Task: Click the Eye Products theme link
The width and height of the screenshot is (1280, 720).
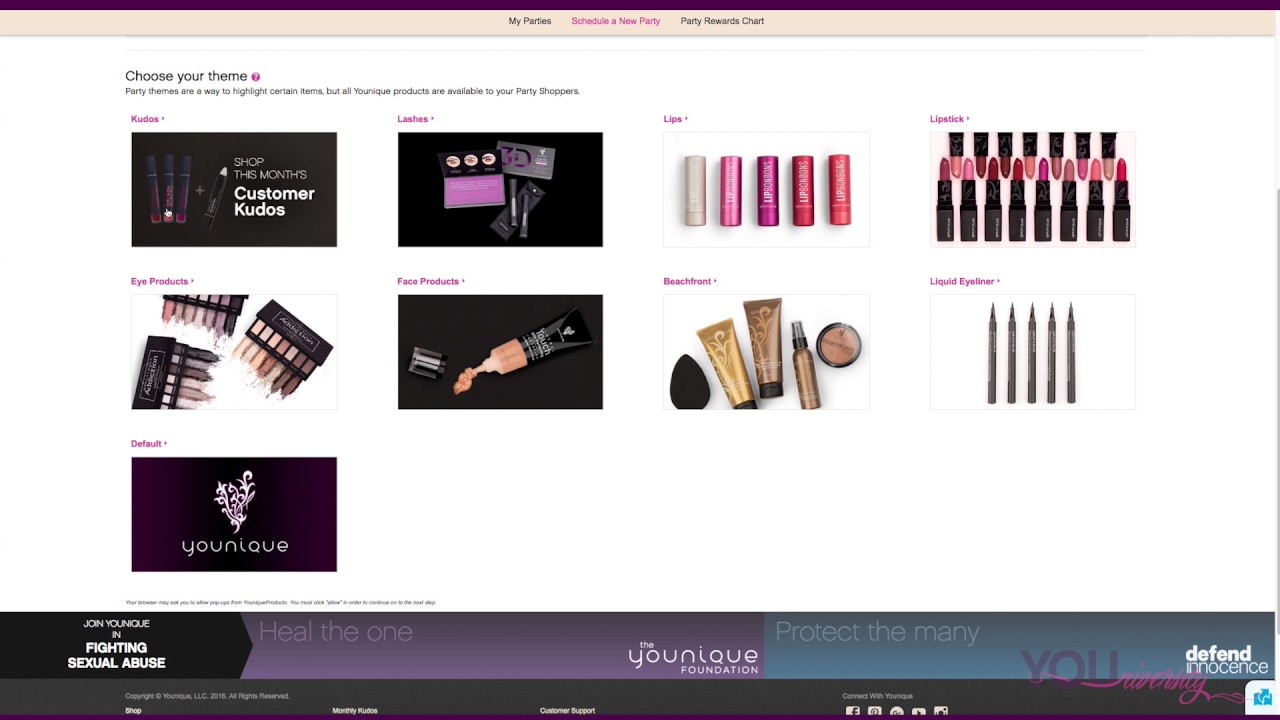Action: click(x=162, y=281)
